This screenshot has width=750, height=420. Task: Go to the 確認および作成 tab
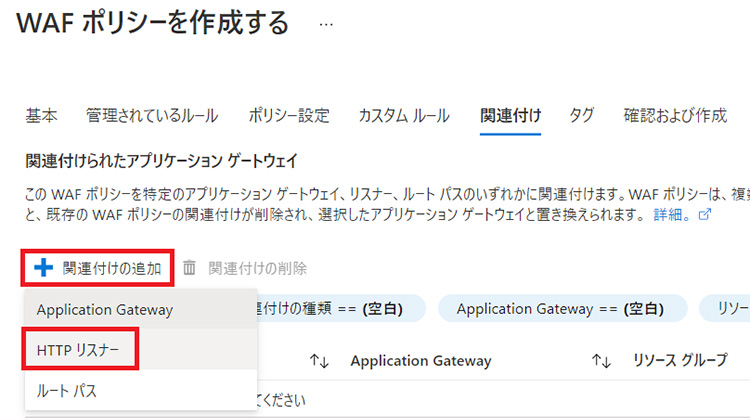click(675, 116)
